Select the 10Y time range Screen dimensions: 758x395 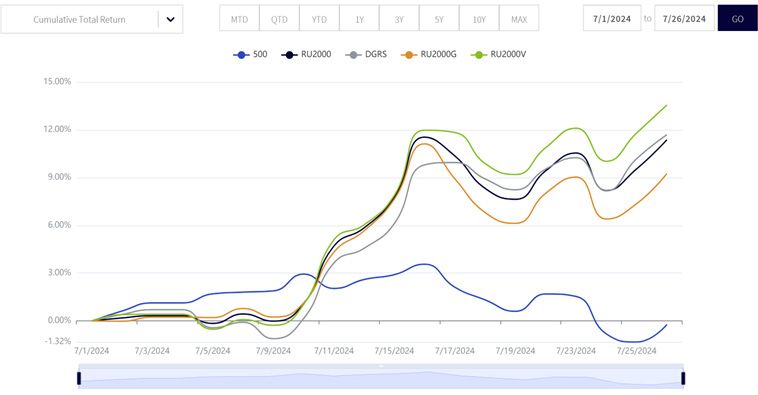tap(479, 19)
